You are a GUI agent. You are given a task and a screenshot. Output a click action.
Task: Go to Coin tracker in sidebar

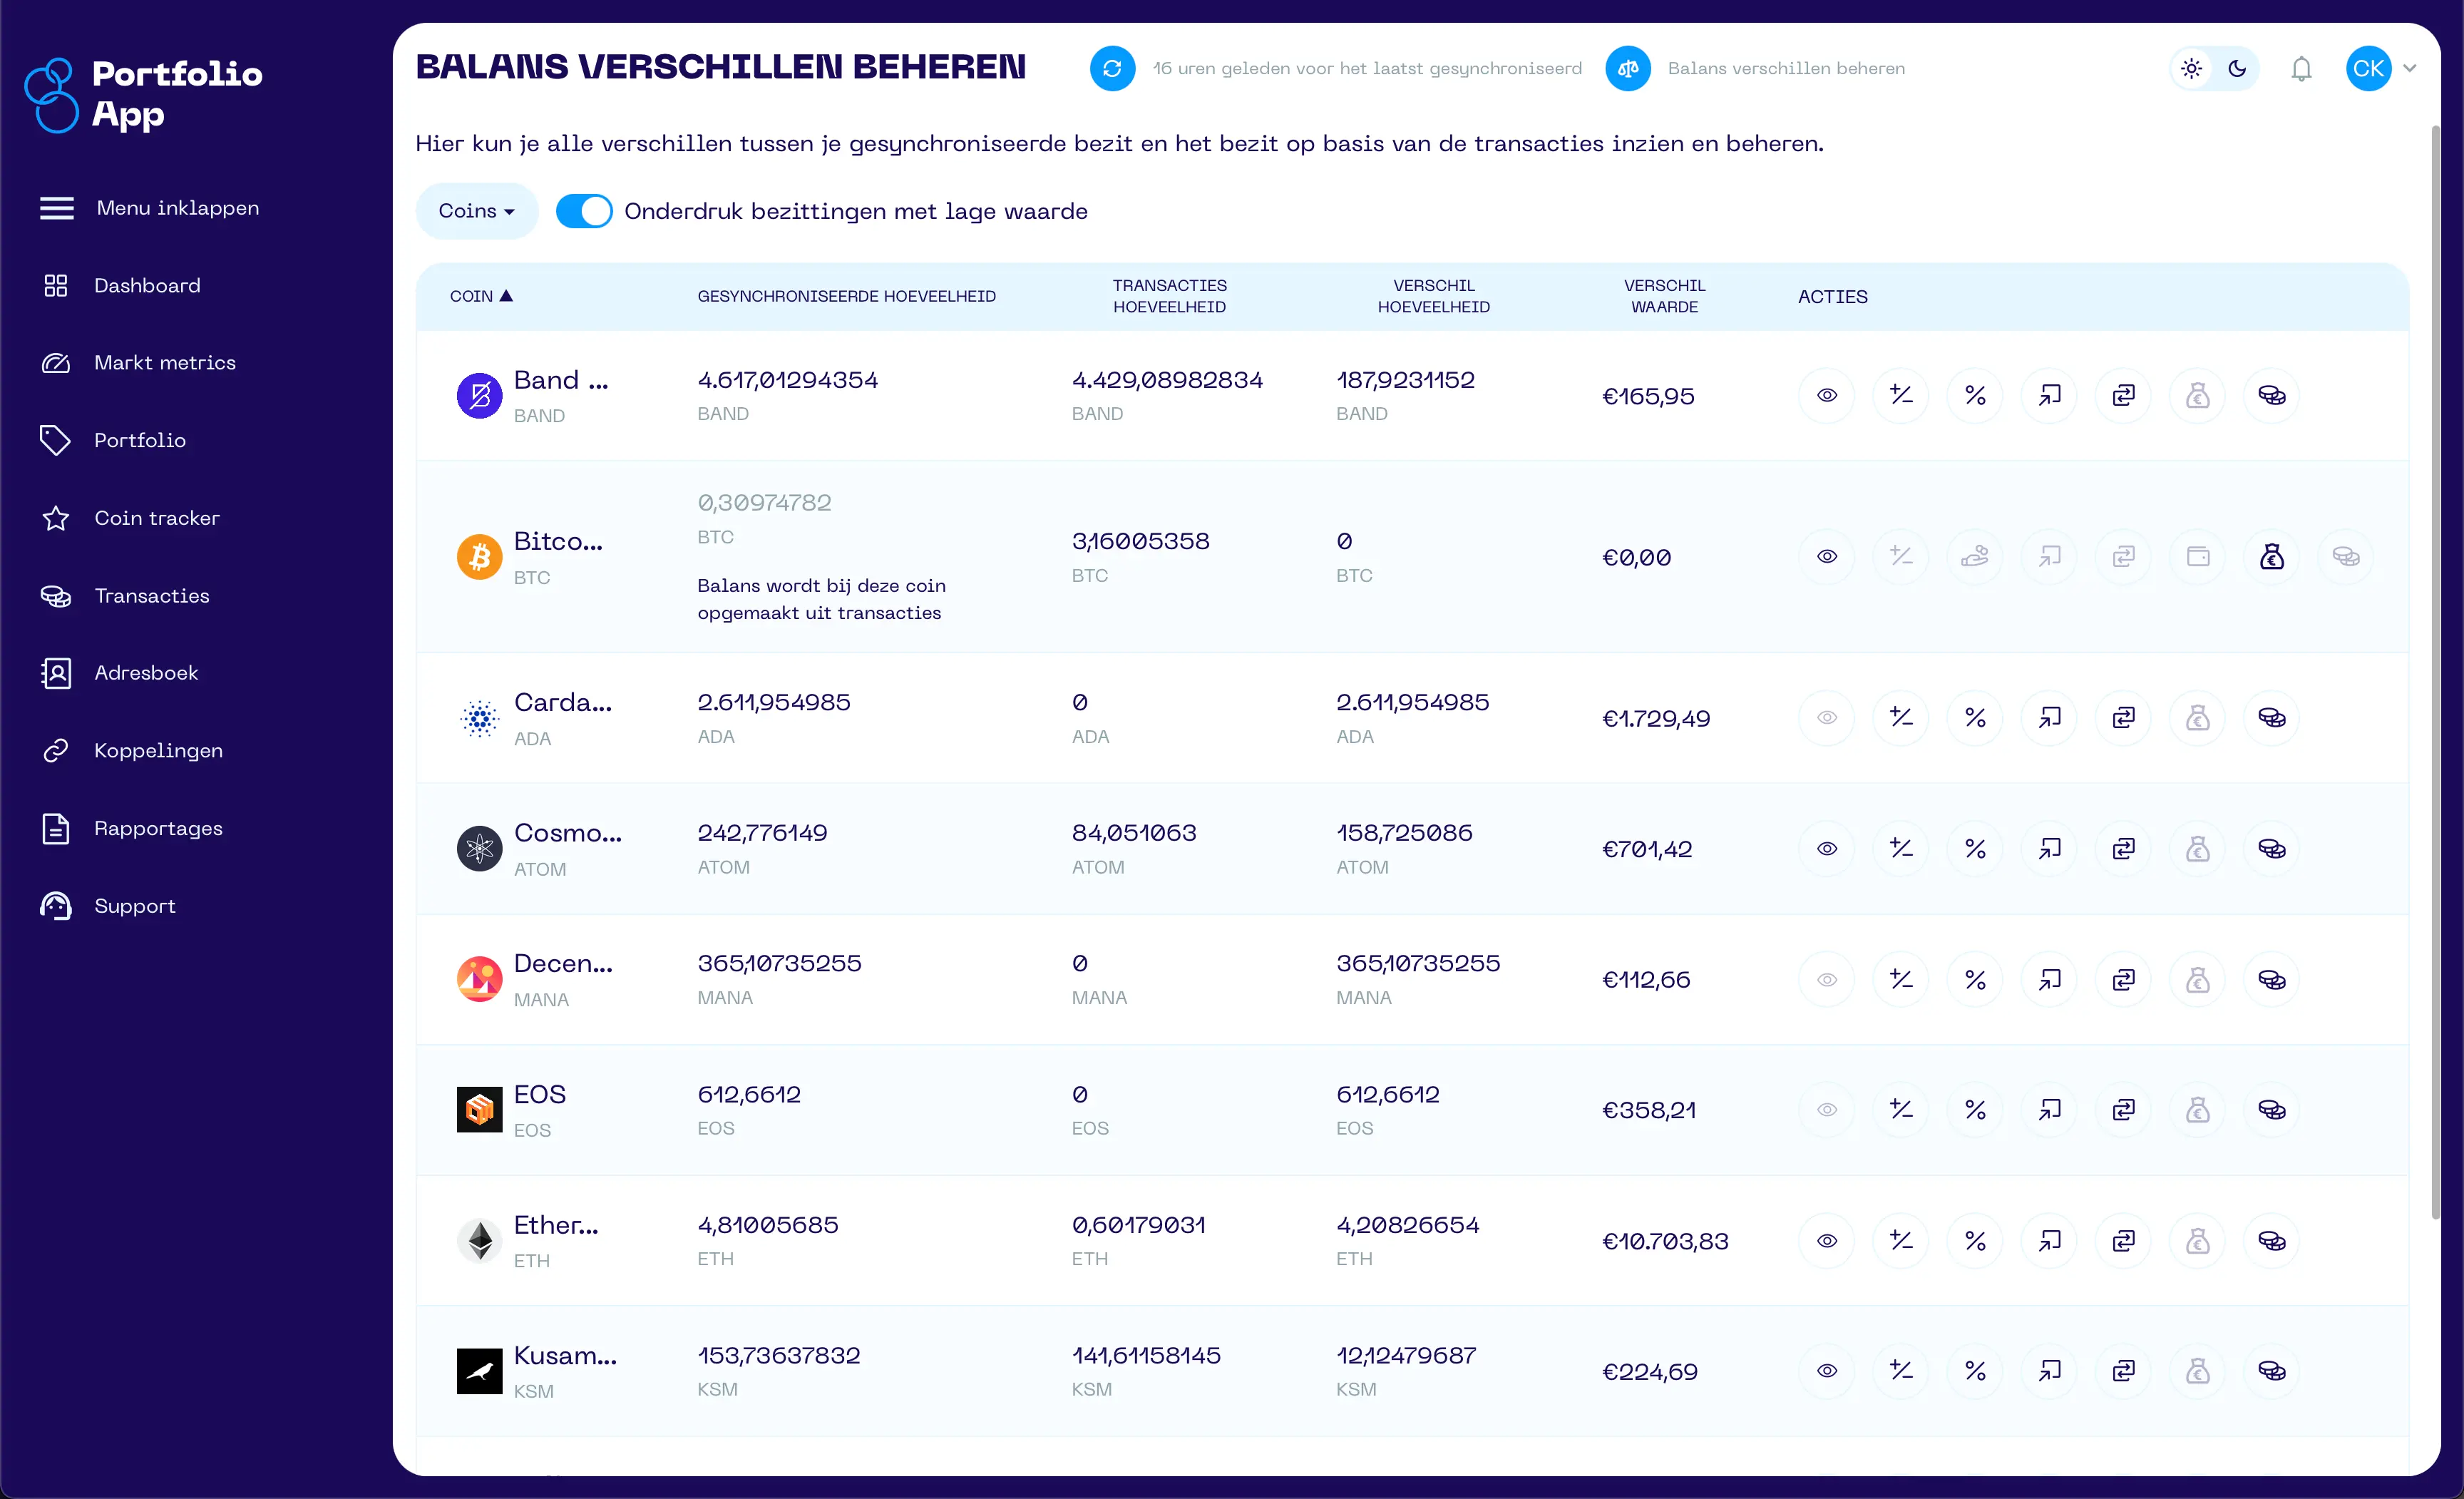(x=156, y=518)
